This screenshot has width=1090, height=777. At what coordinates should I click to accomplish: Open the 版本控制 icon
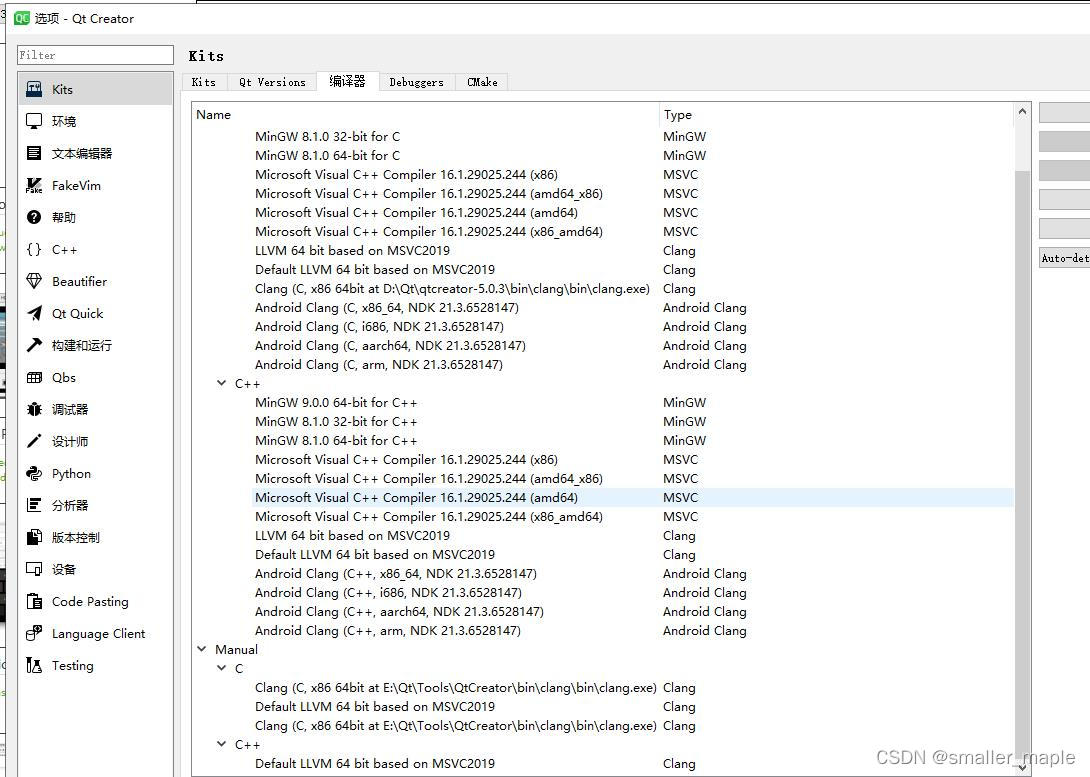pyautogui.click(x=34, y=537)
